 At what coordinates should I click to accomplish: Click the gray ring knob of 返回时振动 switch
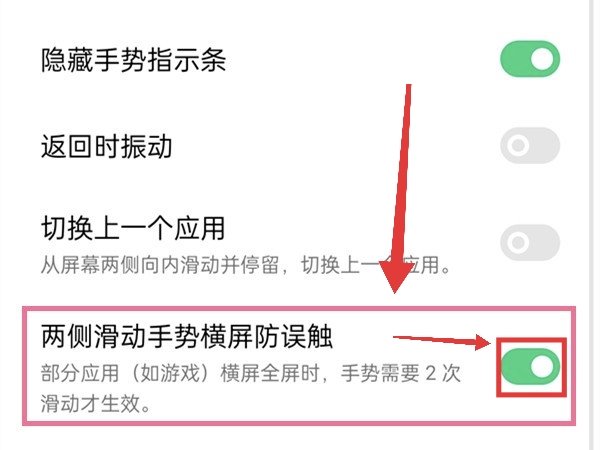click(x=518, y=145)
